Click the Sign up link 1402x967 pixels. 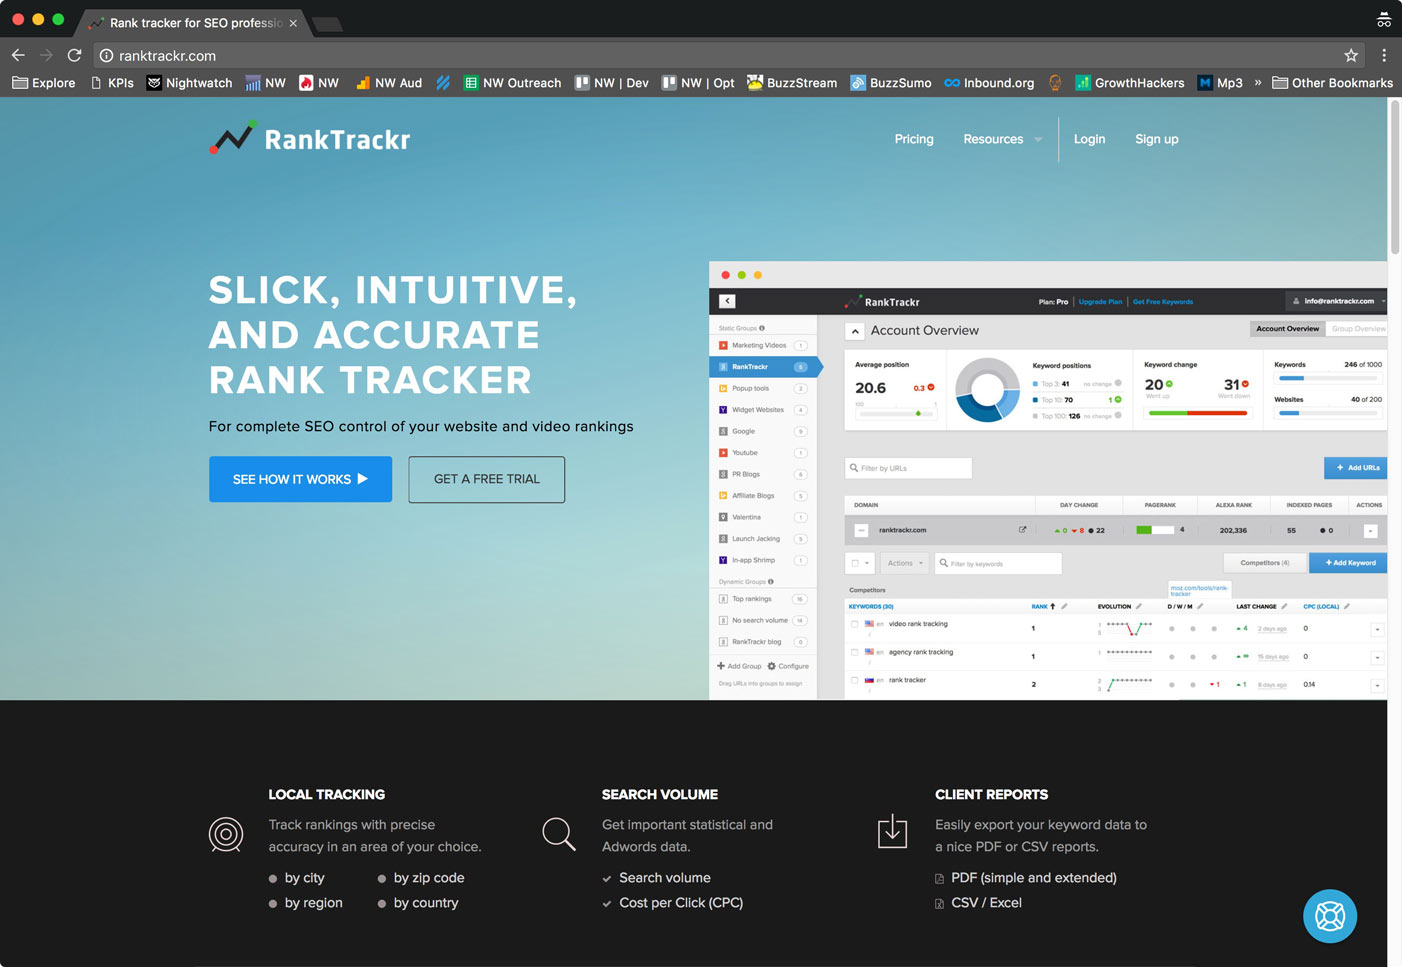(1156, 139)
